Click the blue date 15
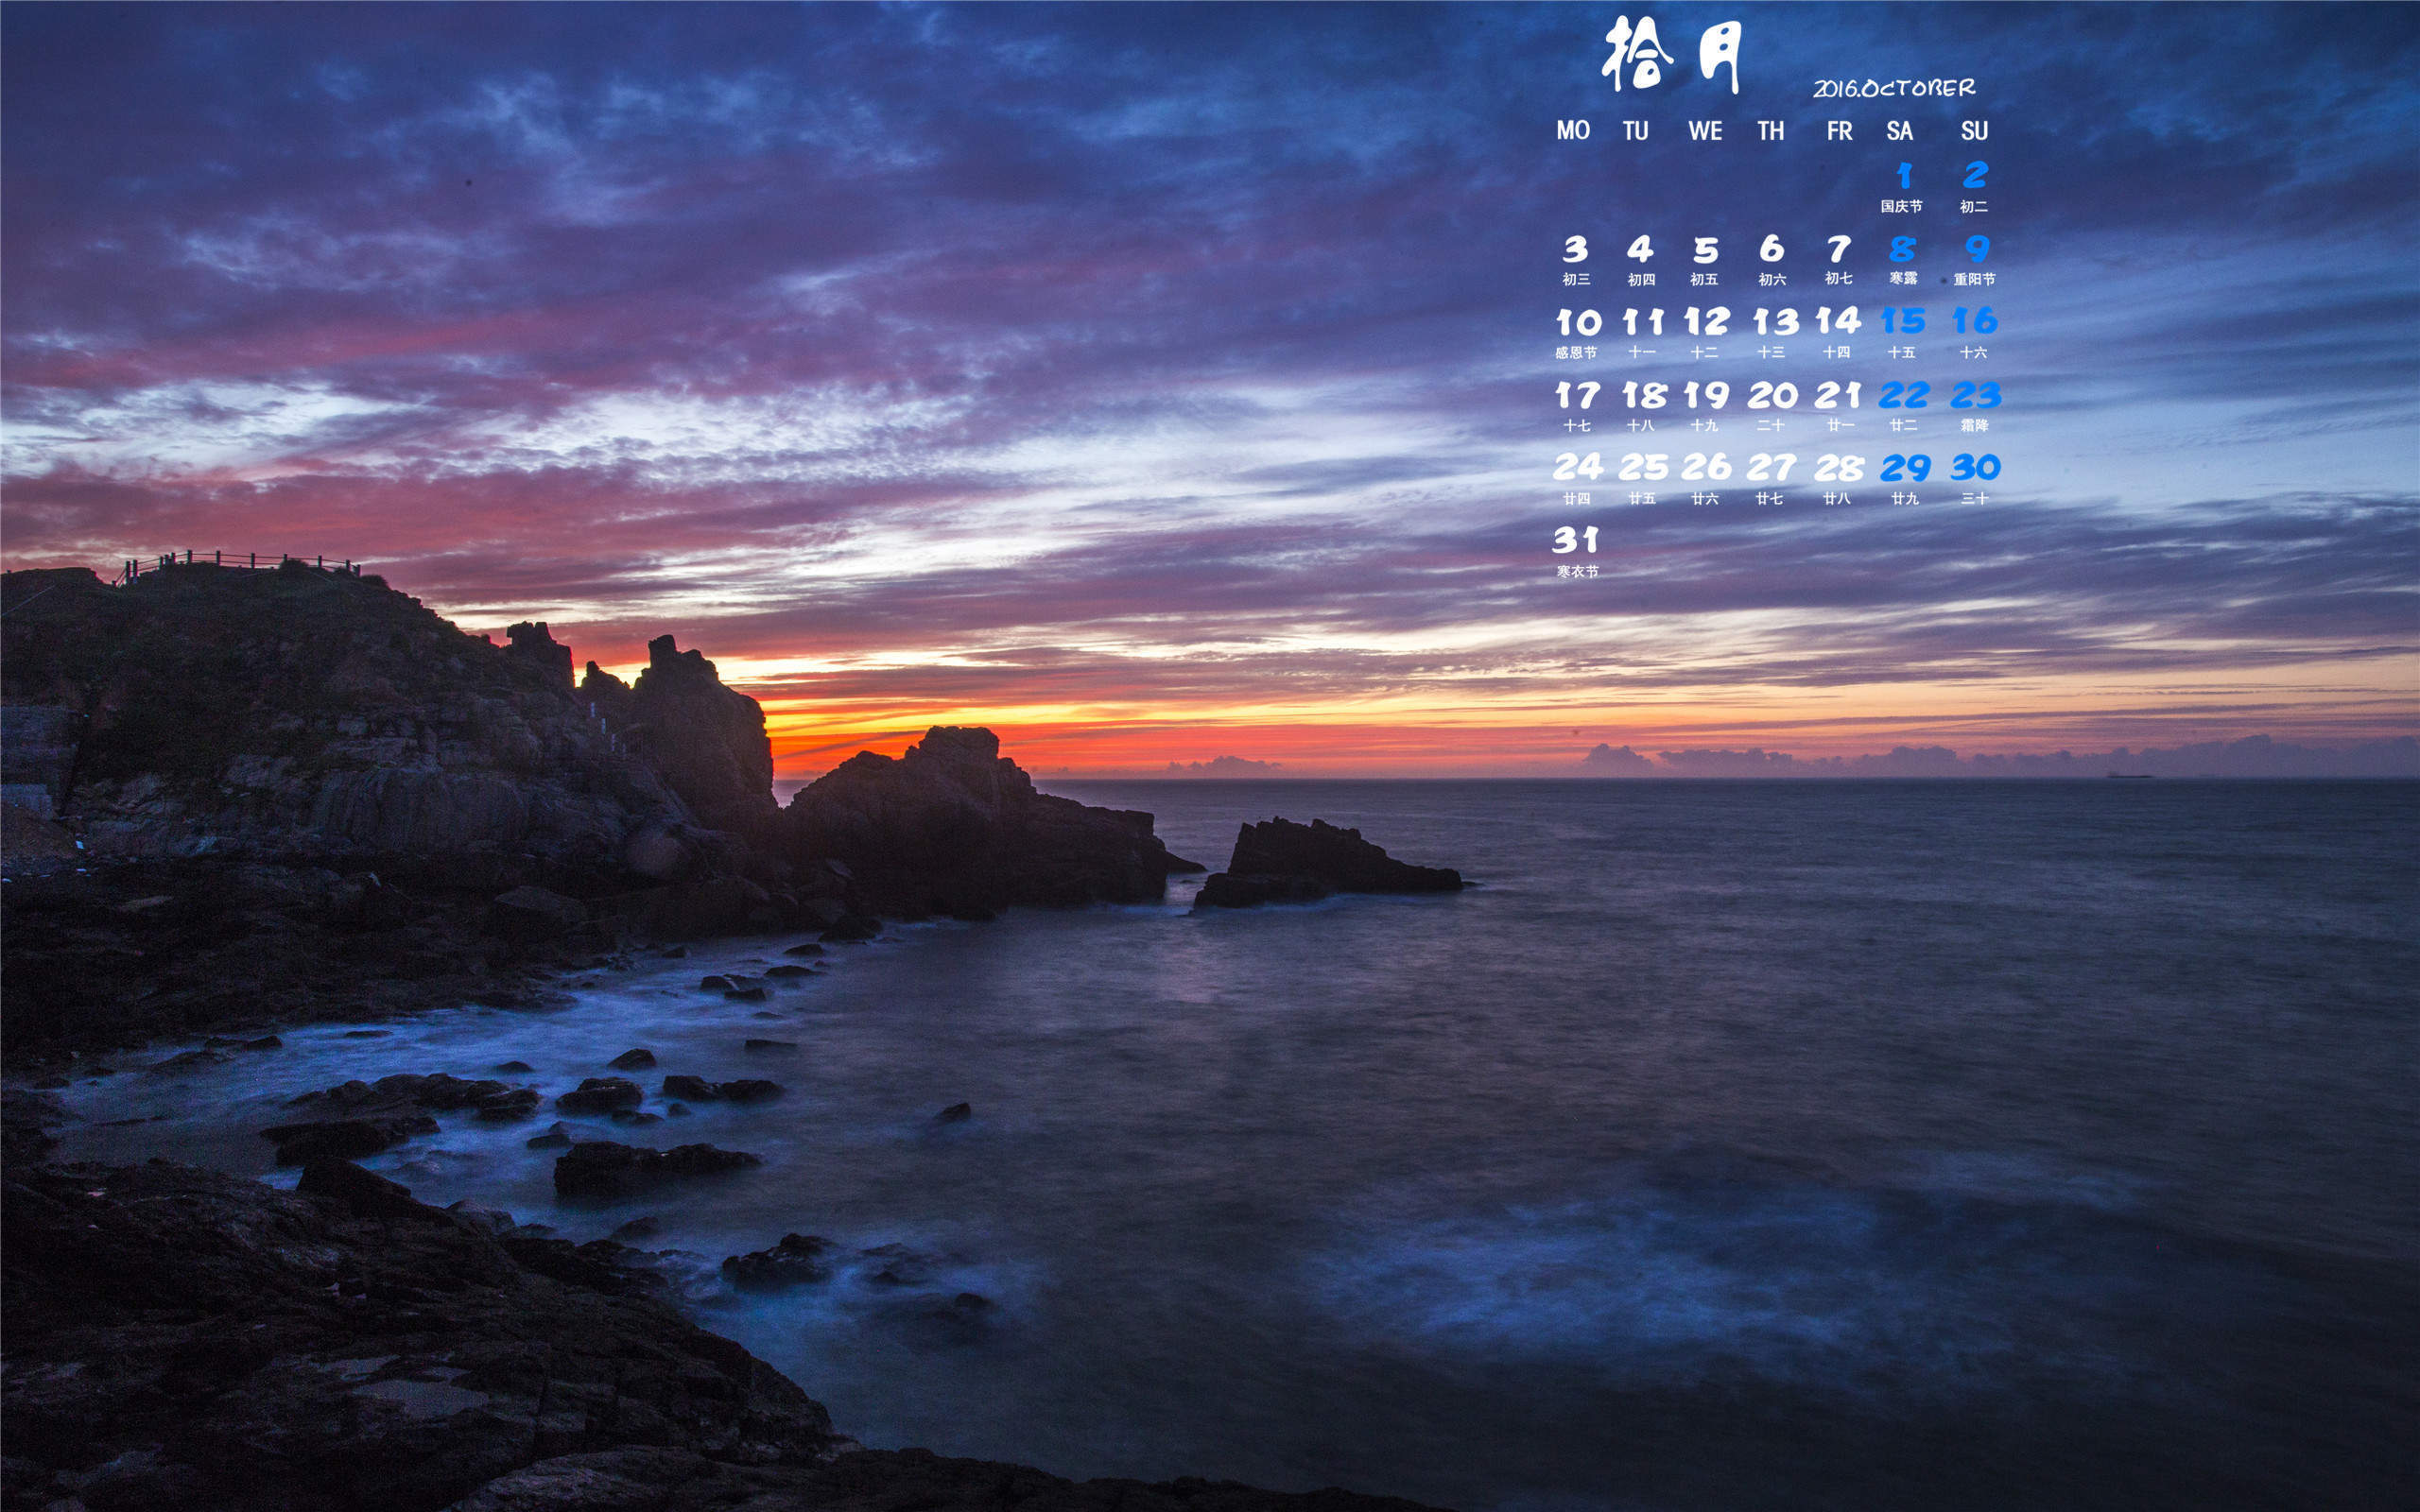Viewport: 2420px width, 1512px height. (1903, 321)
